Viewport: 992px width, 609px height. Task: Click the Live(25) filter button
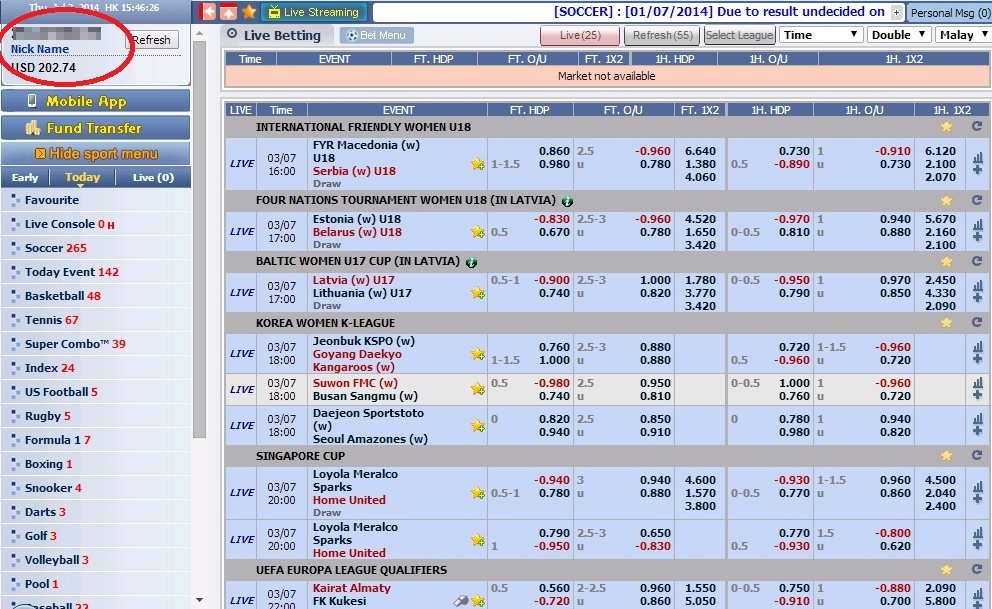pyautogui.click(x=580, y=35)
